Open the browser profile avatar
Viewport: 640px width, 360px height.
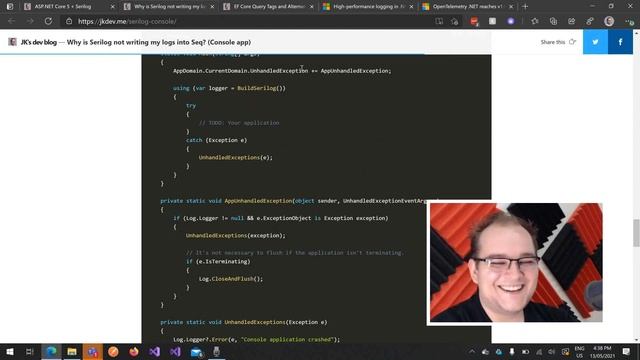609,21
